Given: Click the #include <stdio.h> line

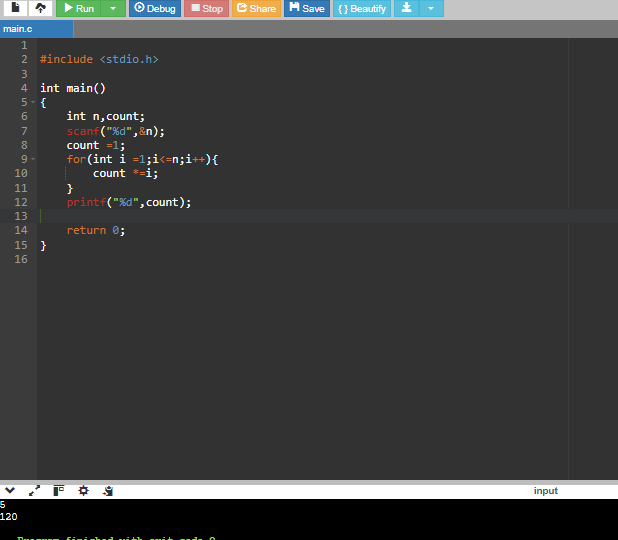Looking at the screenshot, I should [99, 60].
